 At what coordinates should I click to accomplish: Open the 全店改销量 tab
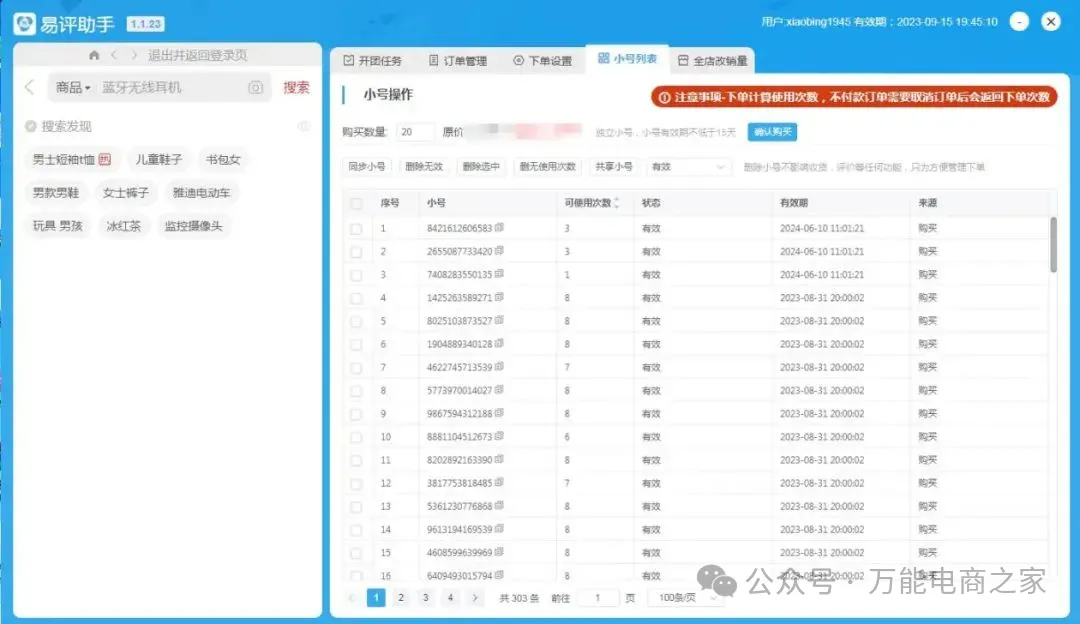[x=713, y=61]
